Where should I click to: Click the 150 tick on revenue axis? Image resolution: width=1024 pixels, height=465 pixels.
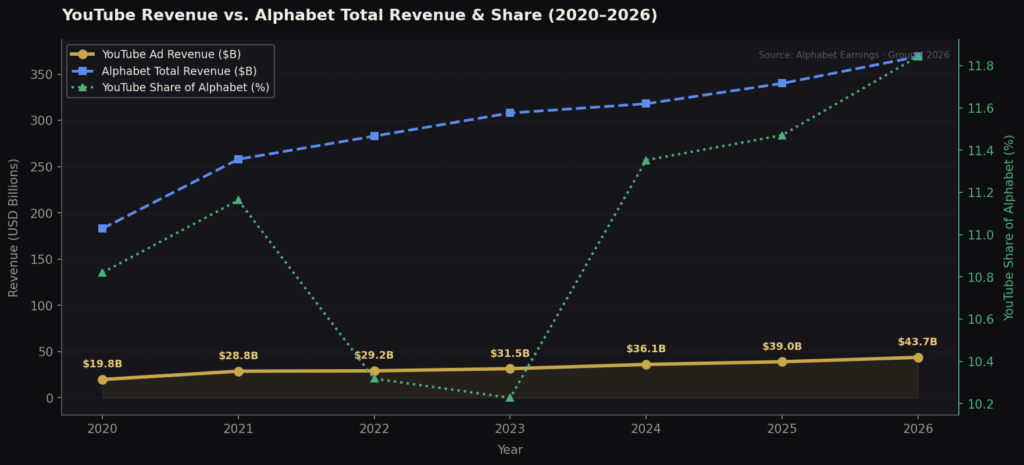pos(43,259)
